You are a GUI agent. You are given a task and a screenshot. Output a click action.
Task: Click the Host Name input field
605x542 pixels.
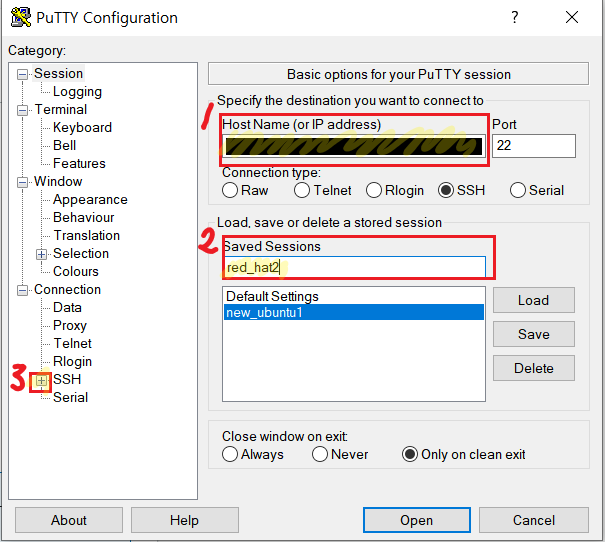(x=353, y=146)
